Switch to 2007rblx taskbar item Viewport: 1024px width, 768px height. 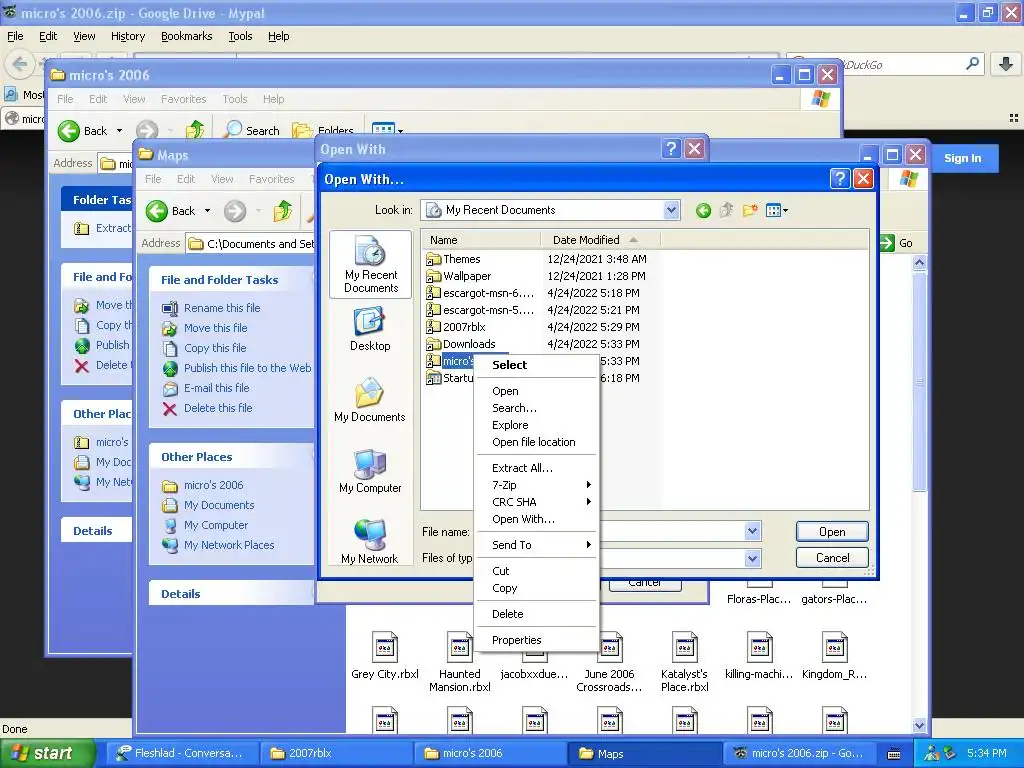click(336, 753)
